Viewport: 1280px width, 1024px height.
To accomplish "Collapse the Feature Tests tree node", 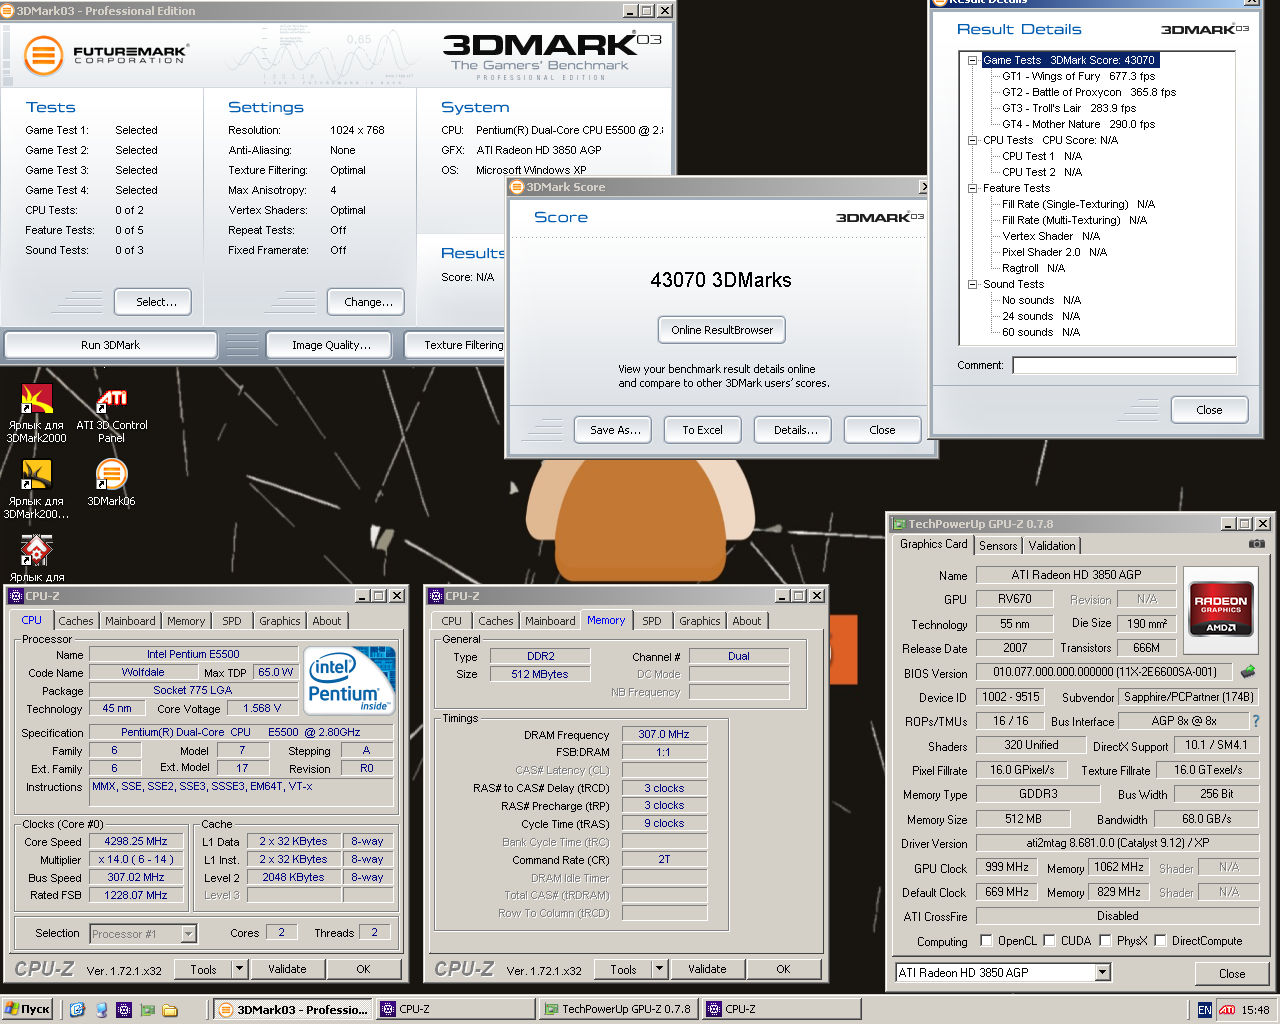I will pyautogui.click(x=972, y=188).
